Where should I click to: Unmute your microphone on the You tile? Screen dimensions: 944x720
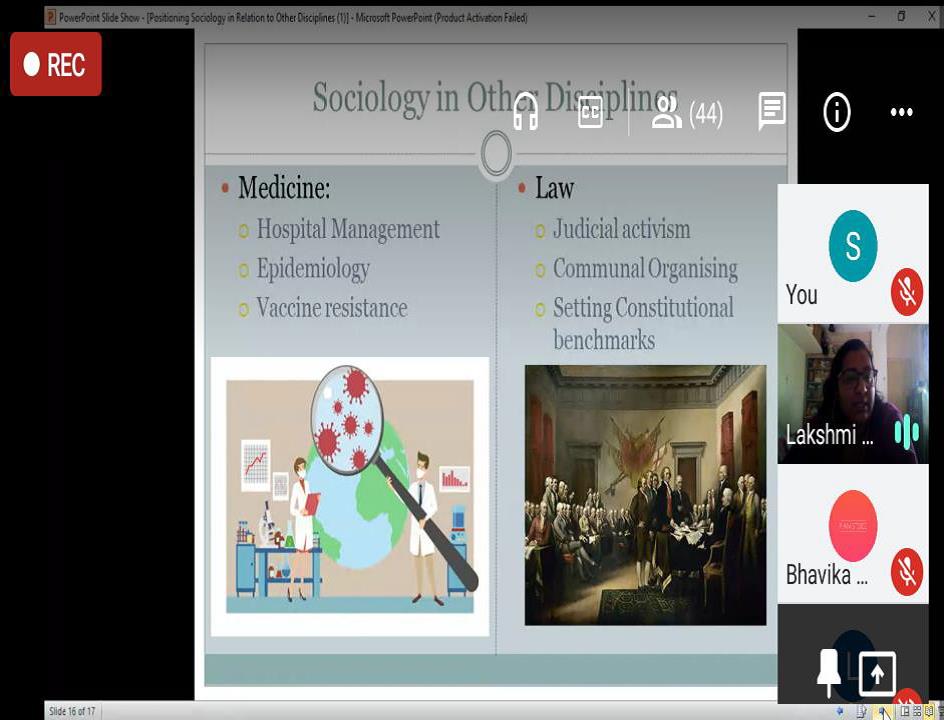pyautogui.click(x=907, y=292)
